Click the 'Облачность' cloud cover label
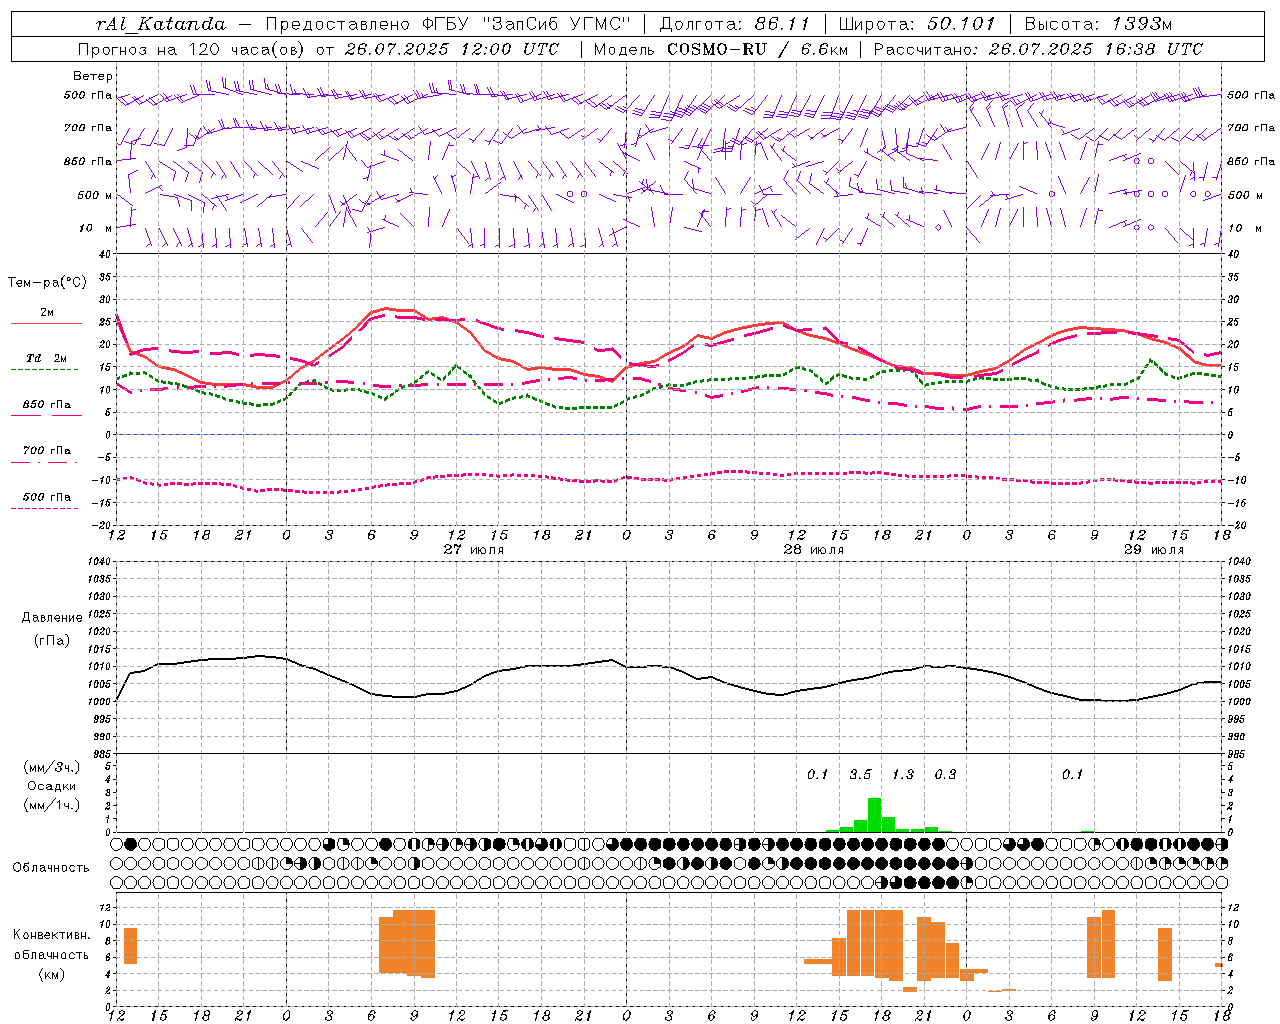The height and width of the screenshot is (1024, 1280). (x=51, y=868)
